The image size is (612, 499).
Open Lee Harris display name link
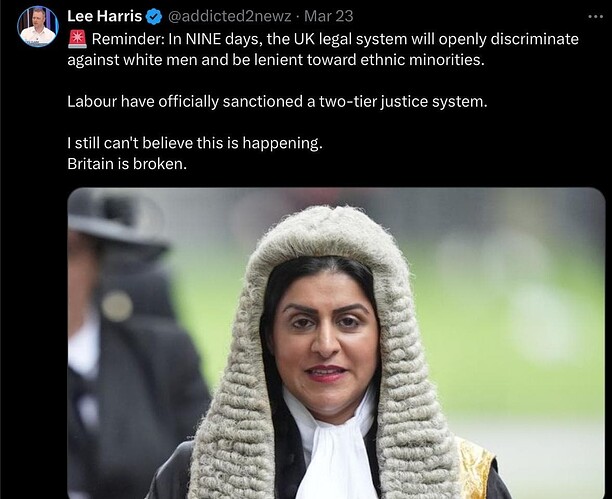click(x=104, y=16)
